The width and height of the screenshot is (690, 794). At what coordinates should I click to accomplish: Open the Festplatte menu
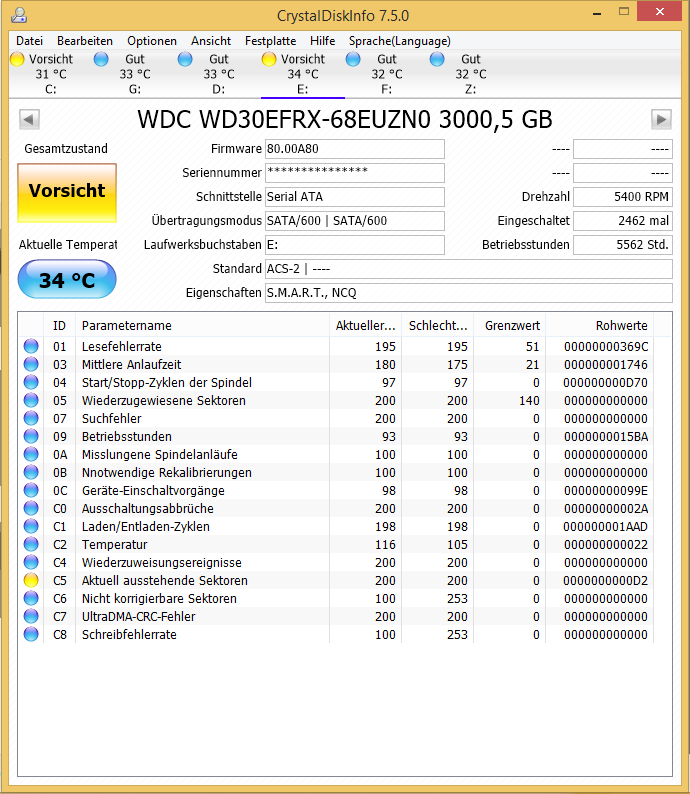coord(270,41)
